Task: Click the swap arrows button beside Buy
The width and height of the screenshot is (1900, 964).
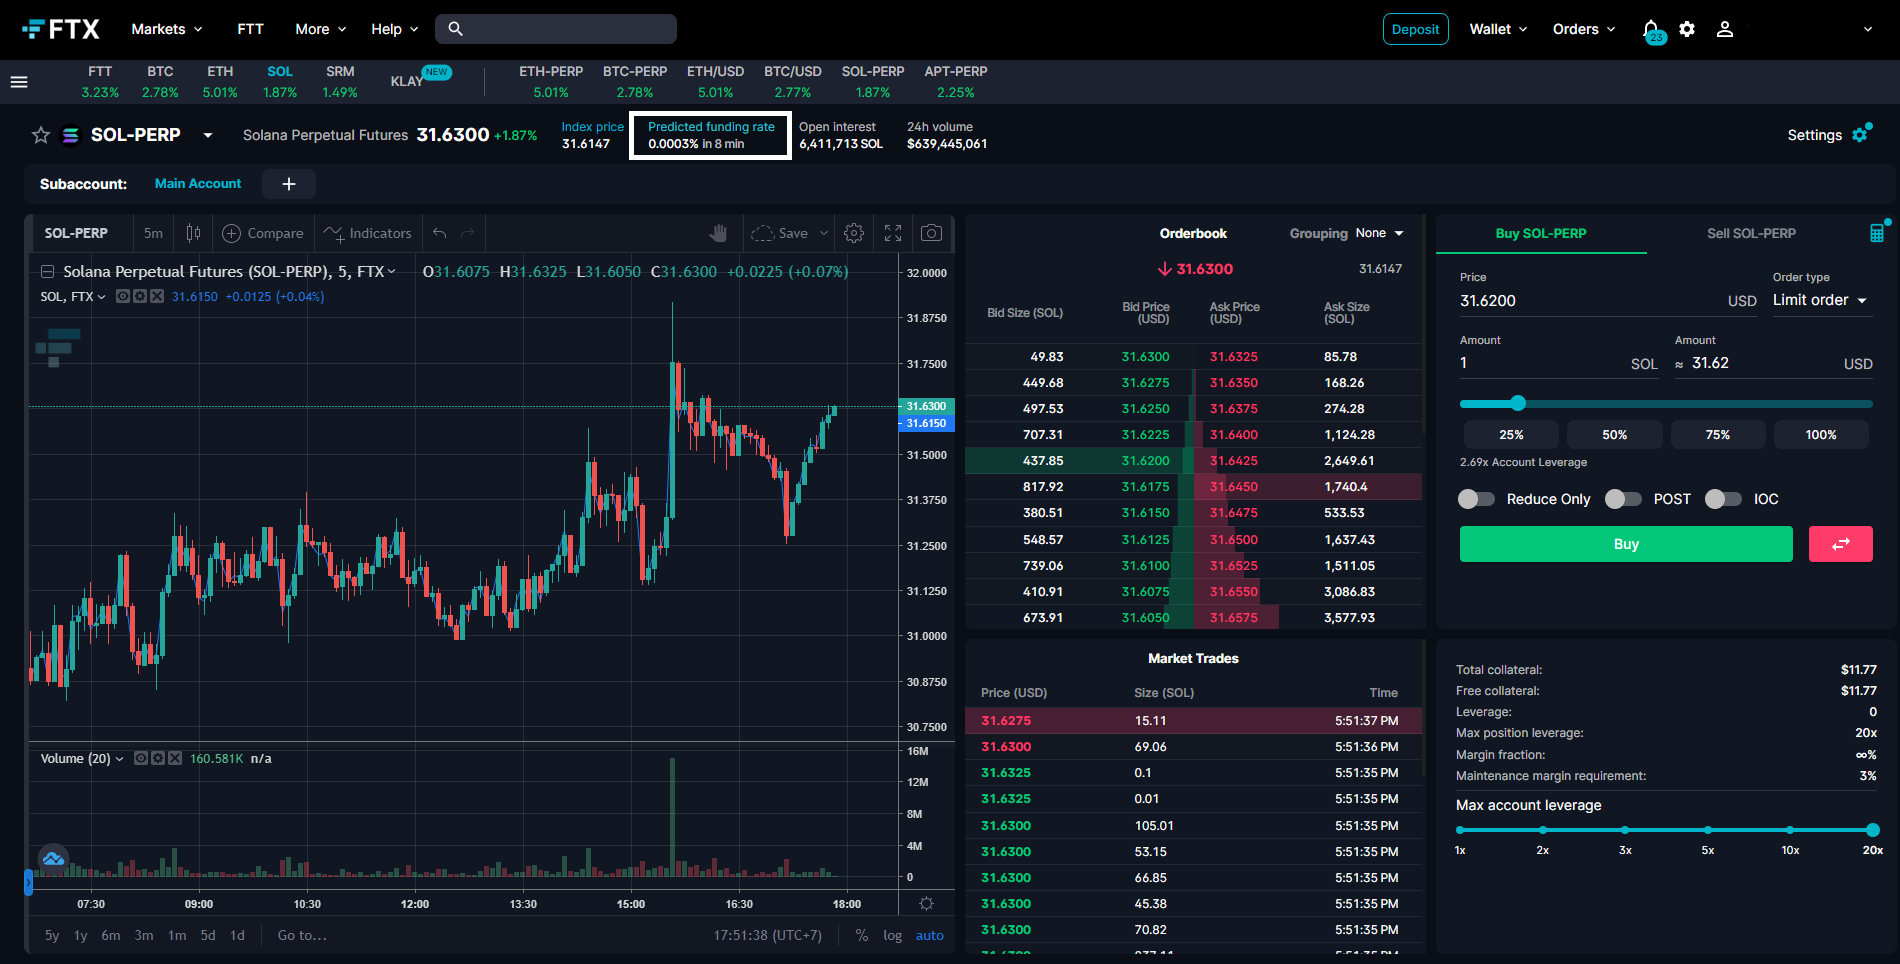Action: click(1840, 544)
